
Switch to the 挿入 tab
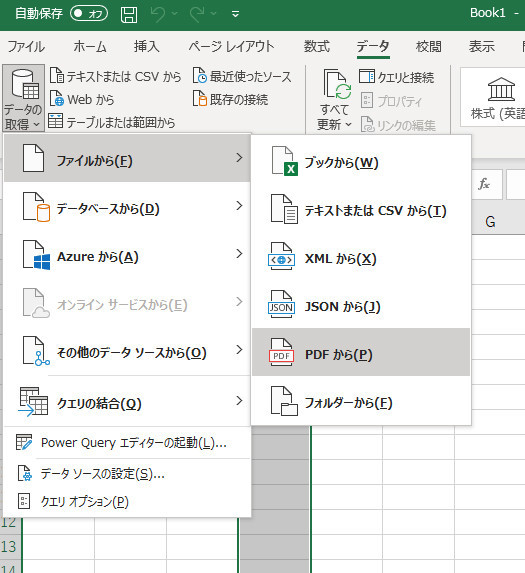tap(147, 47)
